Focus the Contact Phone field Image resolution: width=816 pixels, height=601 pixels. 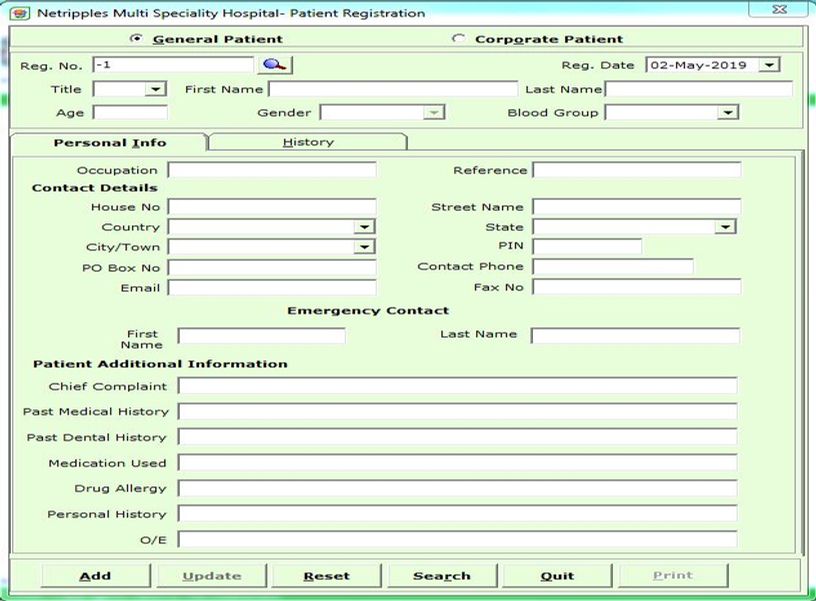tap(613, 266)
